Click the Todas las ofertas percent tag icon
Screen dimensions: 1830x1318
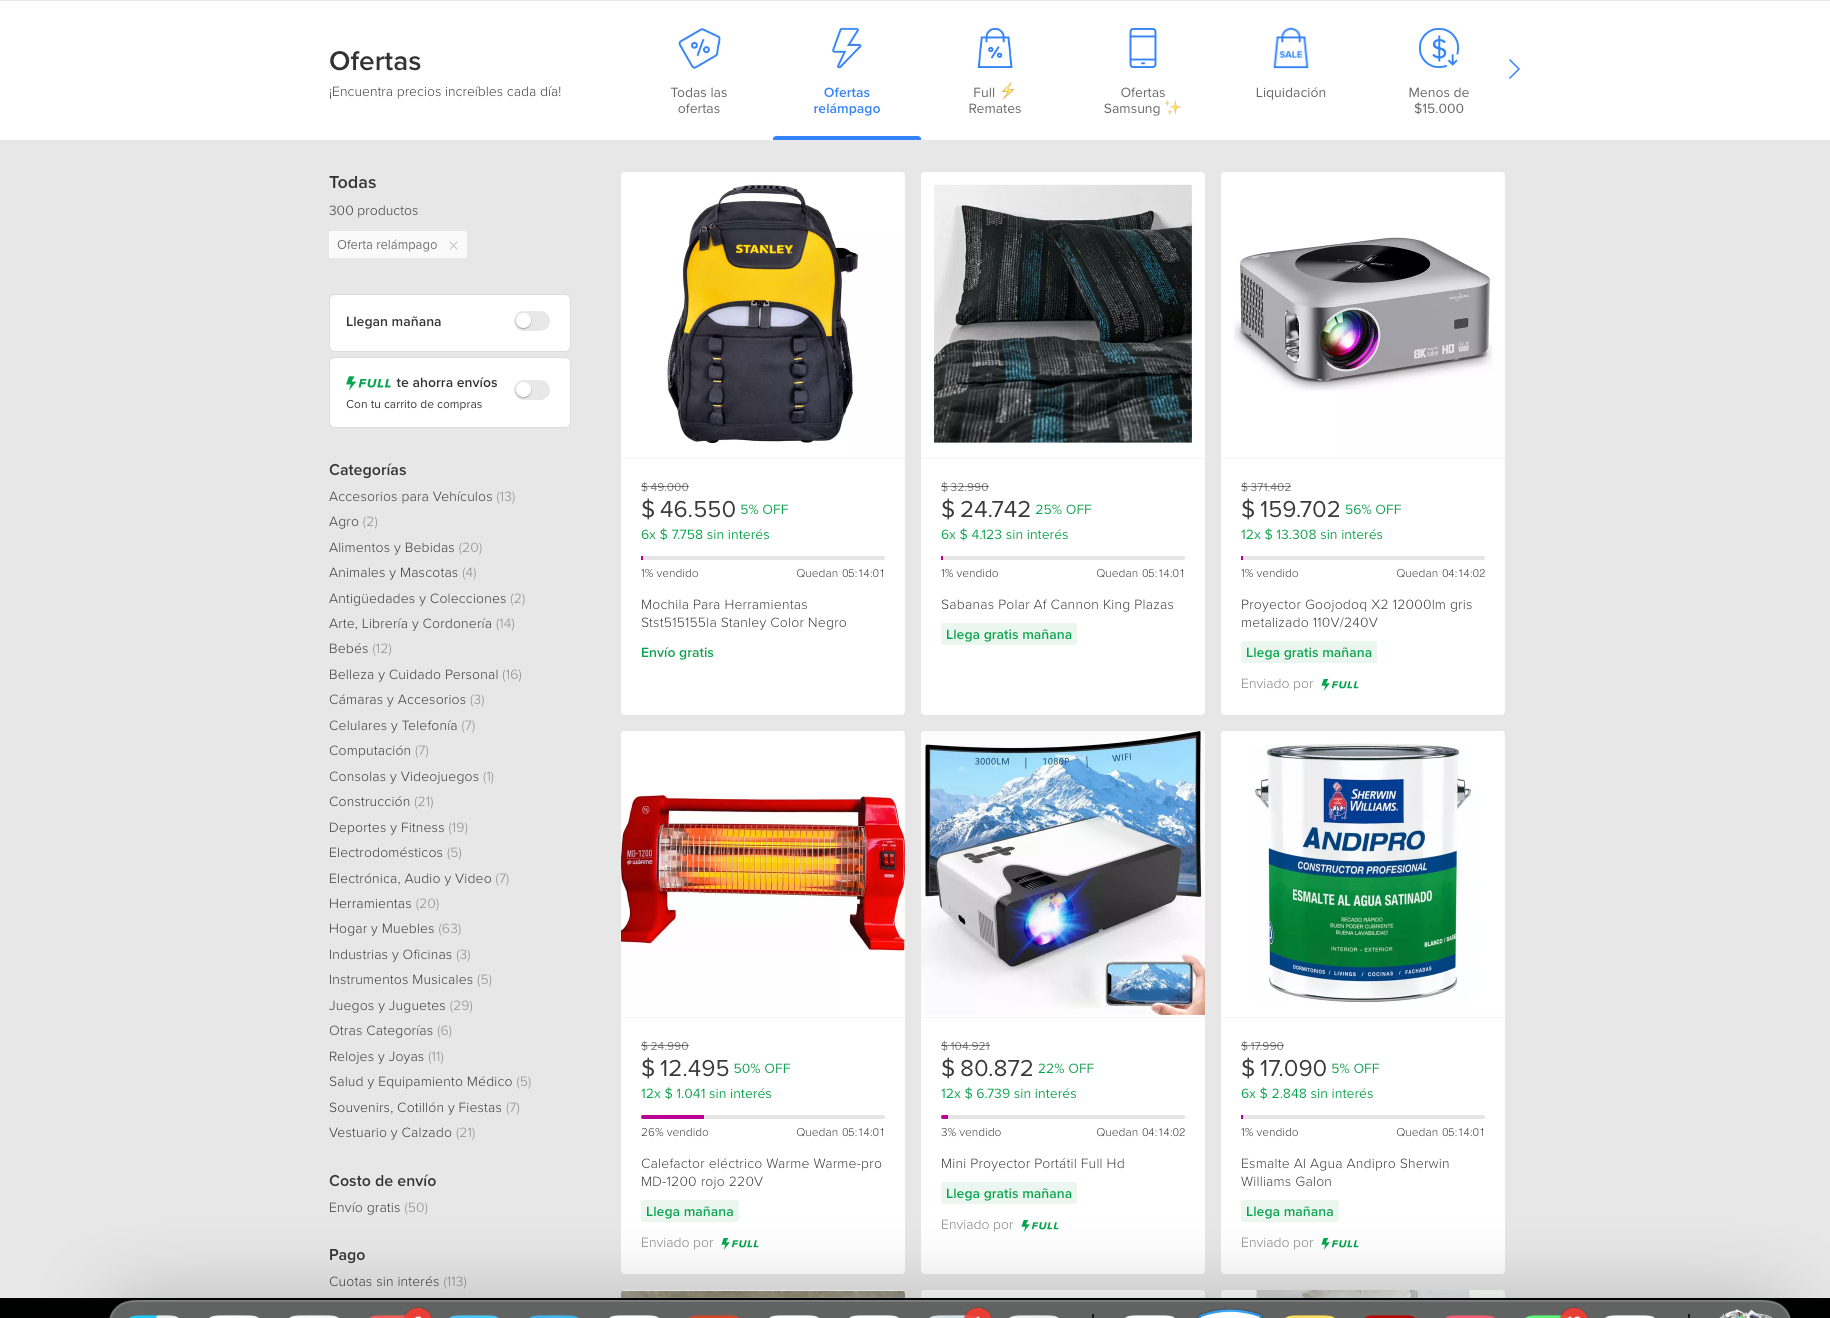[699, 48]
